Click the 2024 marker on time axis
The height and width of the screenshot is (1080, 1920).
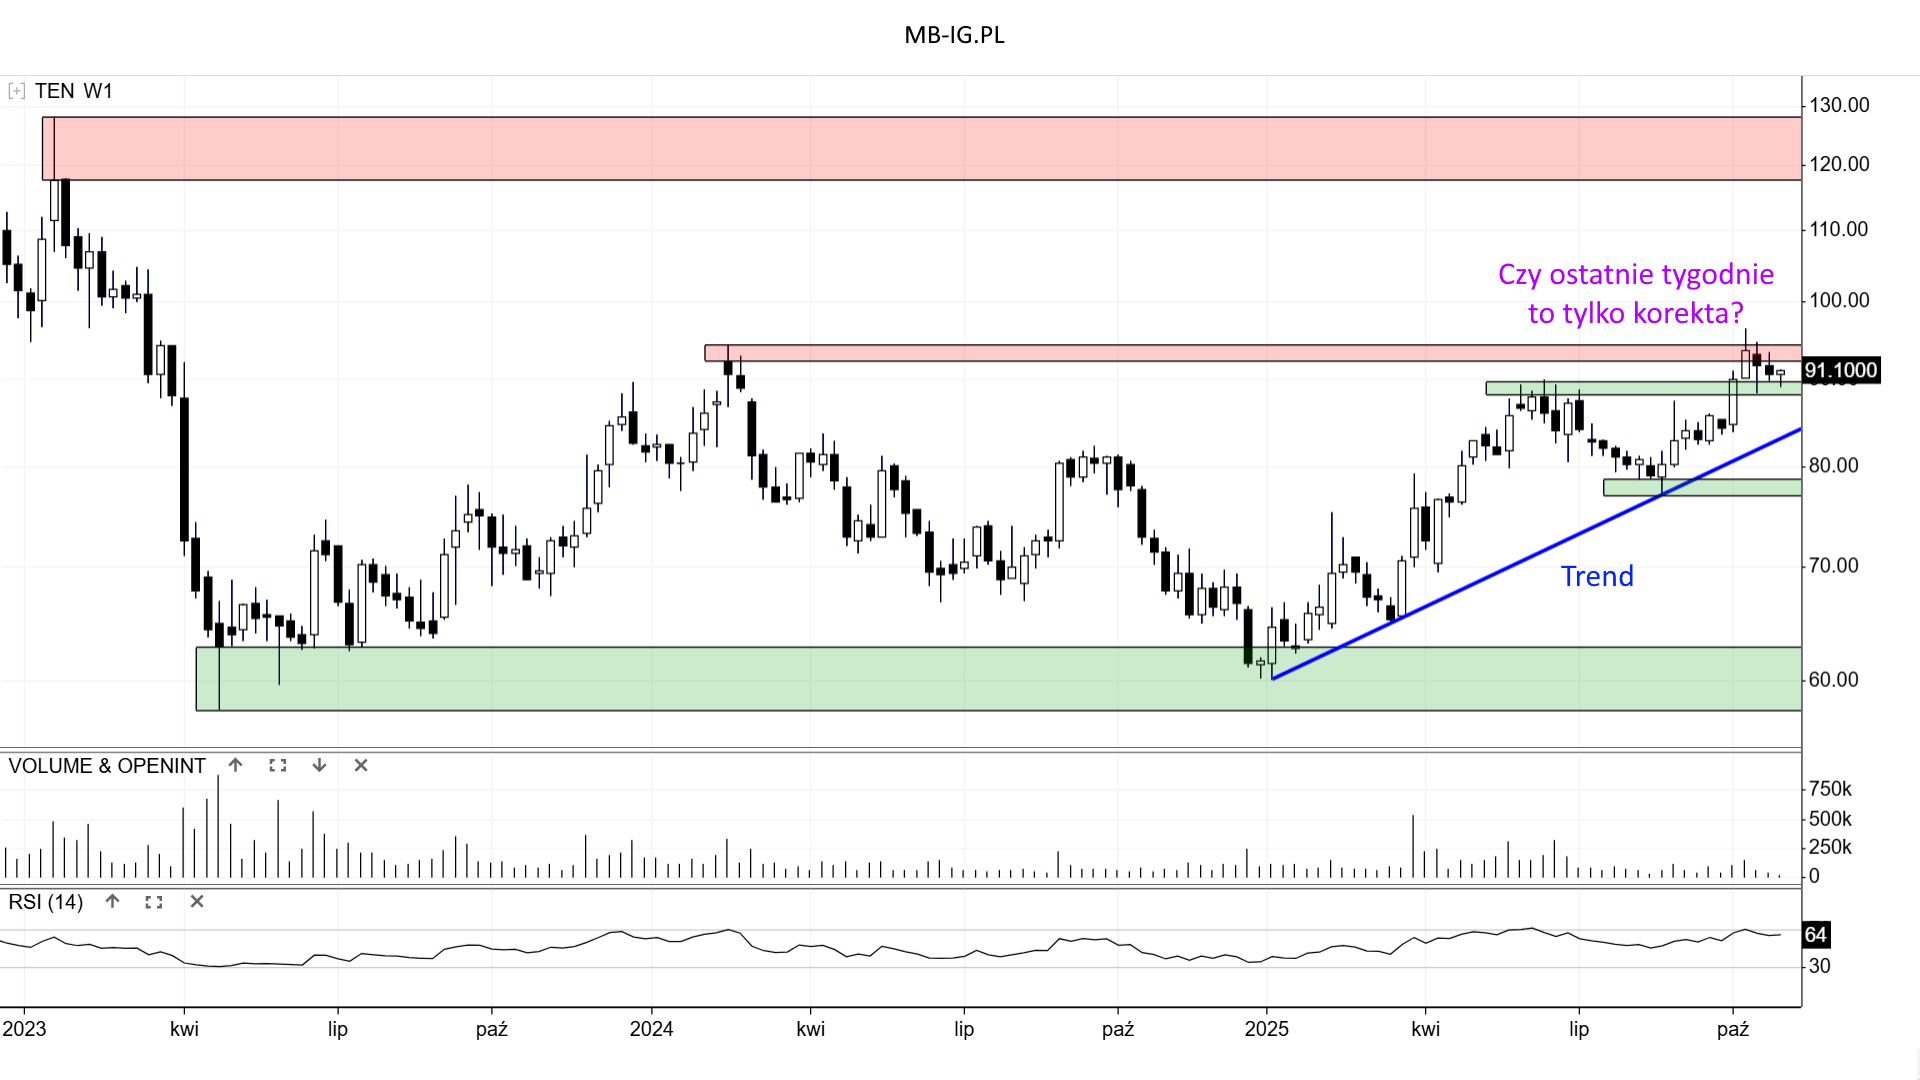click(651, 1029)
